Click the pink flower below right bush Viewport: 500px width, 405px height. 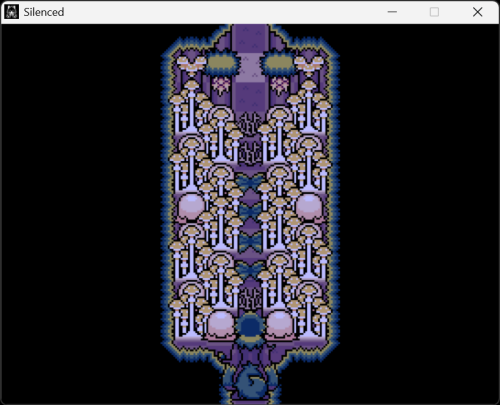pyautogui.click(x=279, y=85)
